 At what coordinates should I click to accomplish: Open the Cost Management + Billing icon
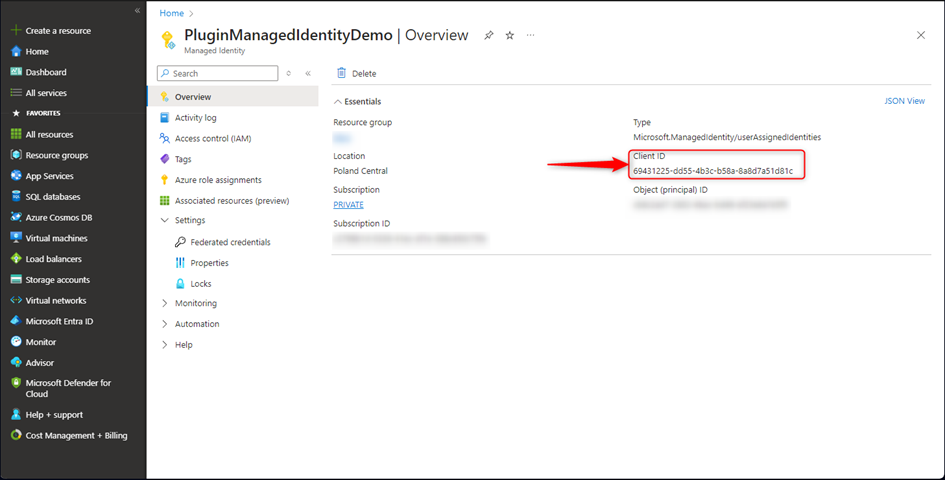[16, 435]
